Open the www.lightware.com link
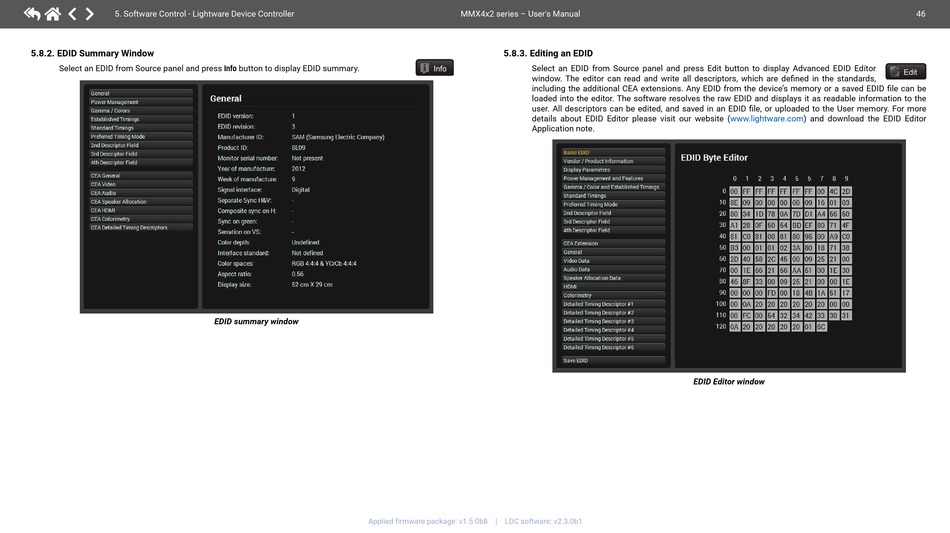Image resolution: width=950 pixels, height=533 pixels. [766, 119]
